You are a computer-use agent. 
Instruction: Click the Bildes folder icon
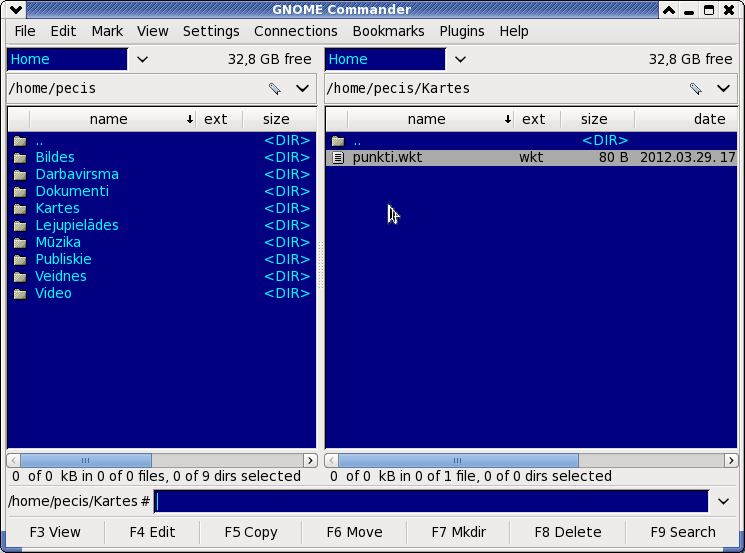tap(20, 157)
